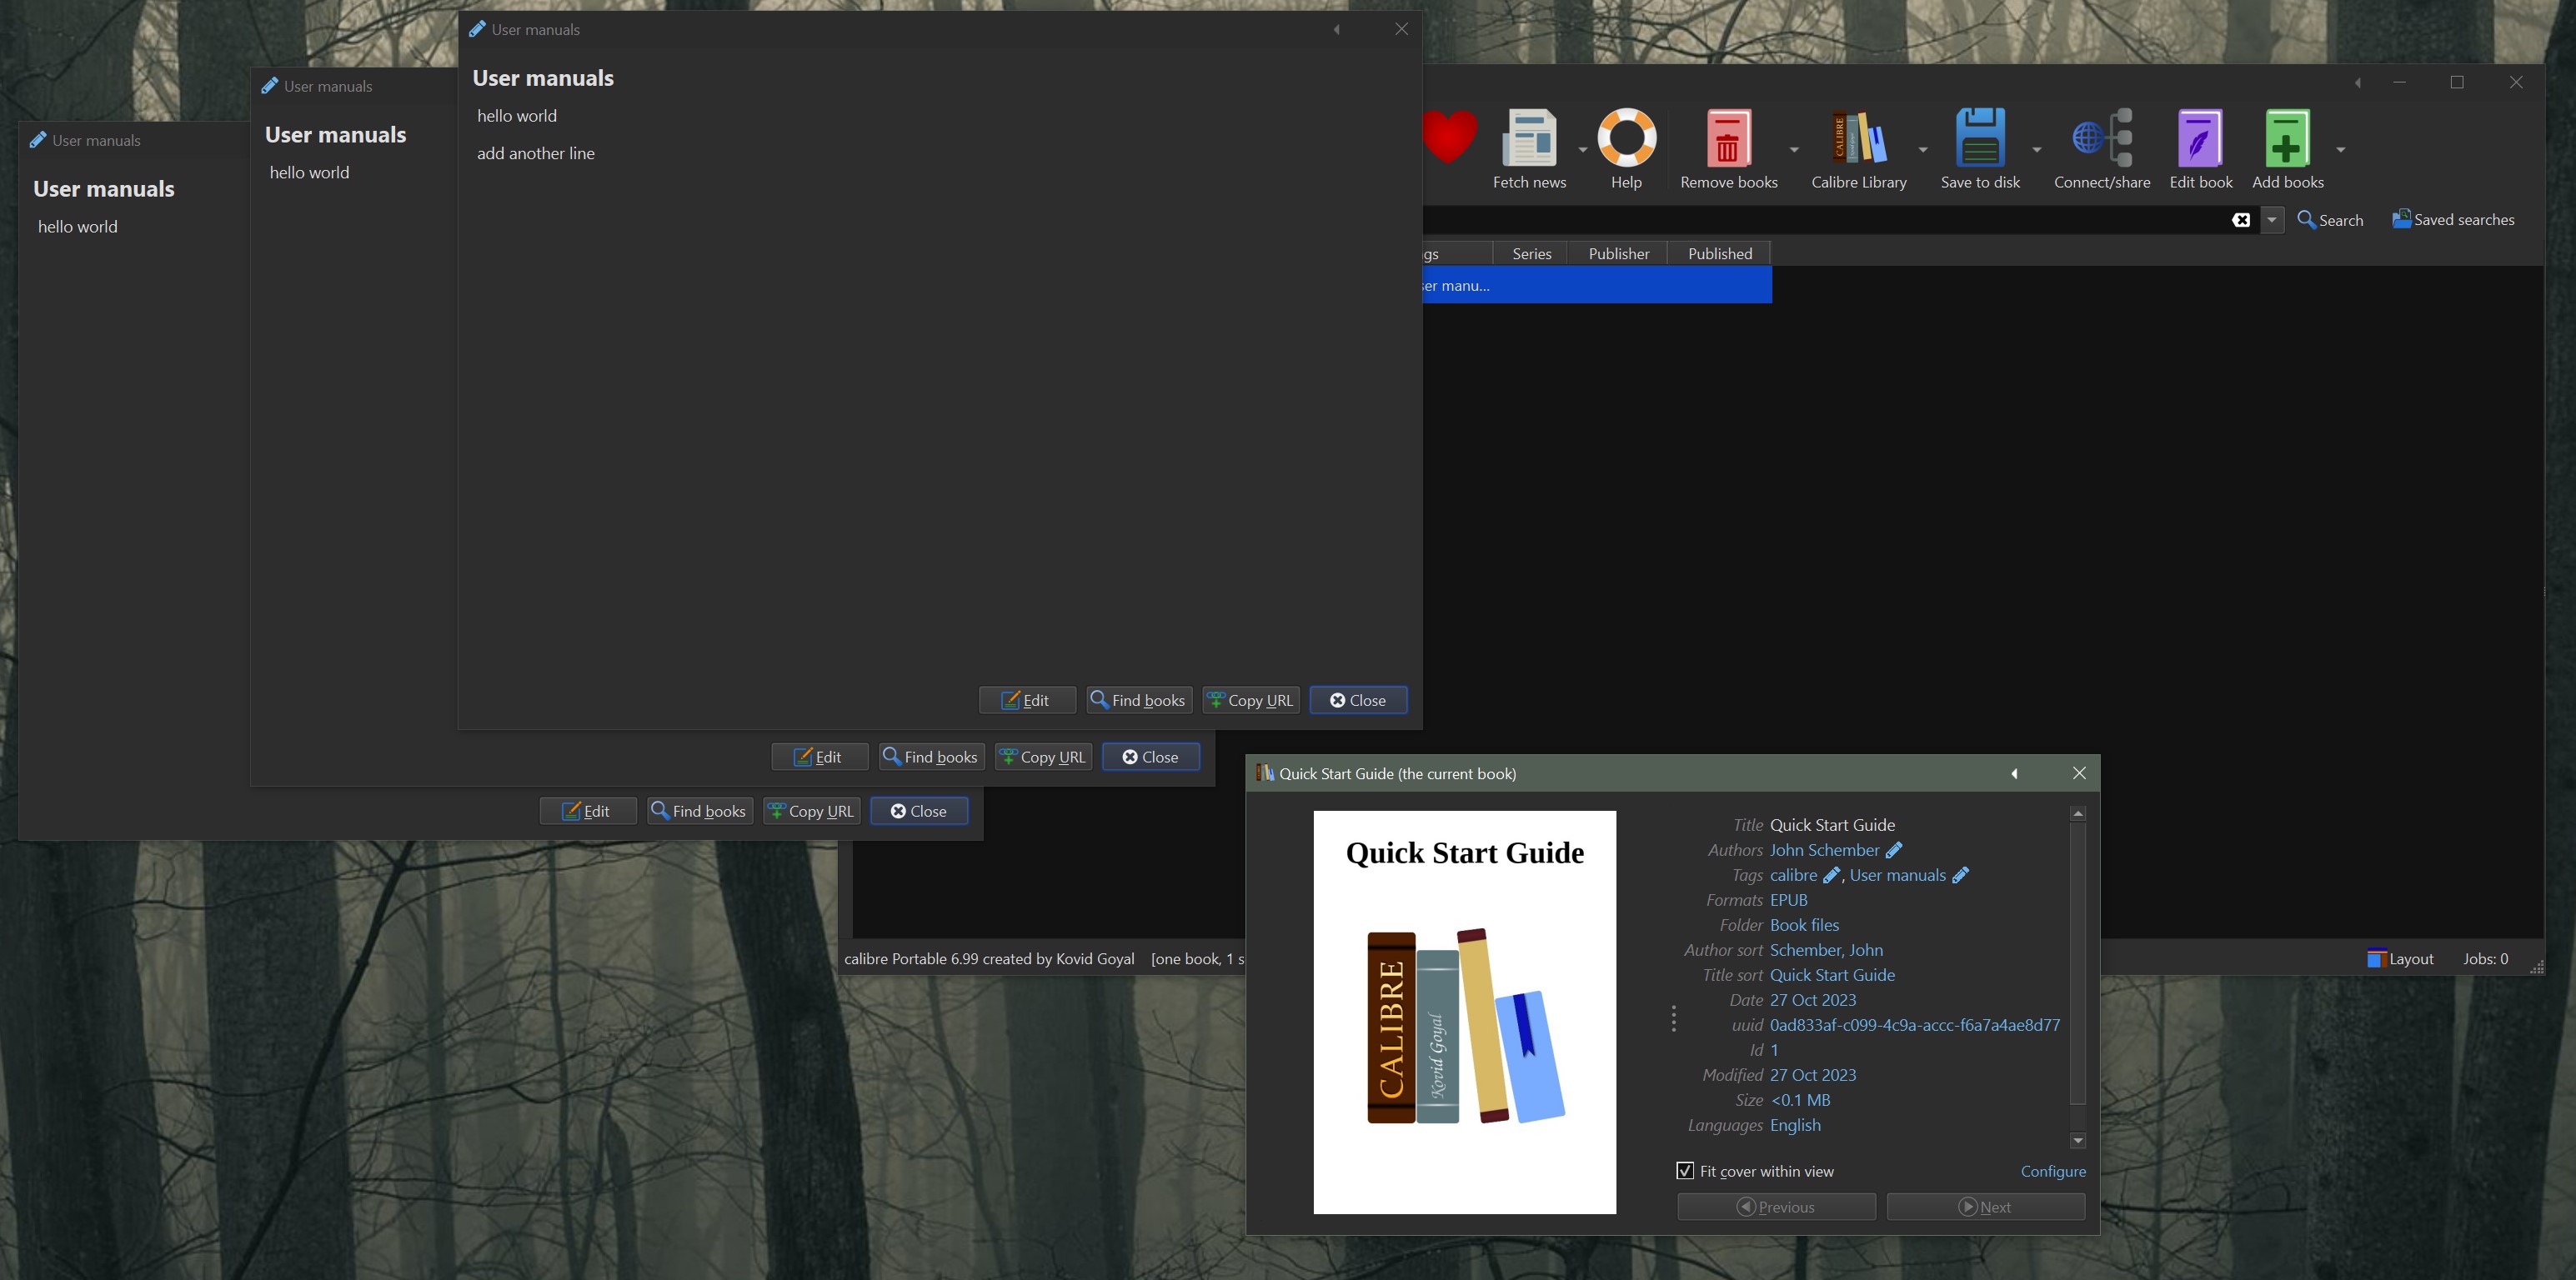Click pencil icon next to John Schember
The height and width of the screenshot is (1280, 2576).
pyautogui.click(x=1894, y=850)
